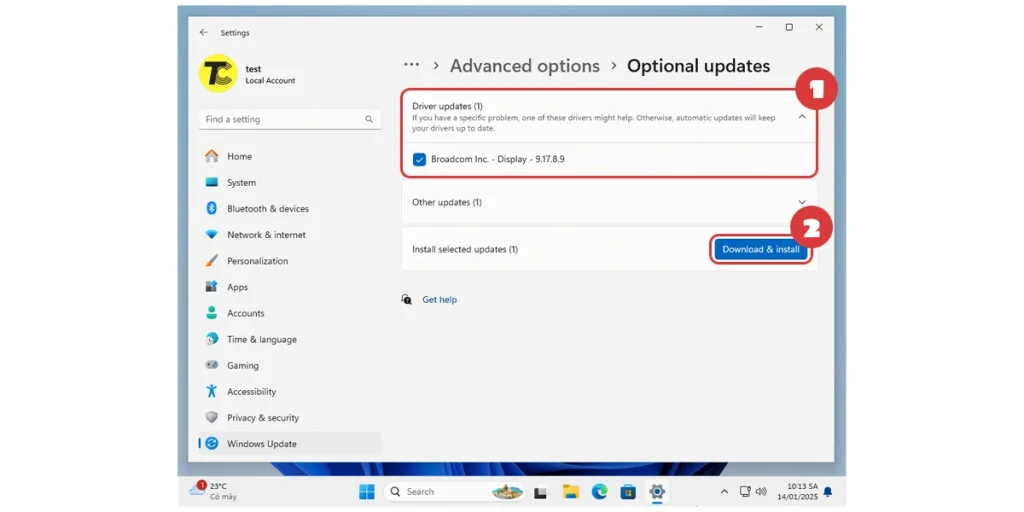Click the Accessibility figure icon
Image resolution: width=1024 pixels, height=512 pixels.
coord(212,392)
